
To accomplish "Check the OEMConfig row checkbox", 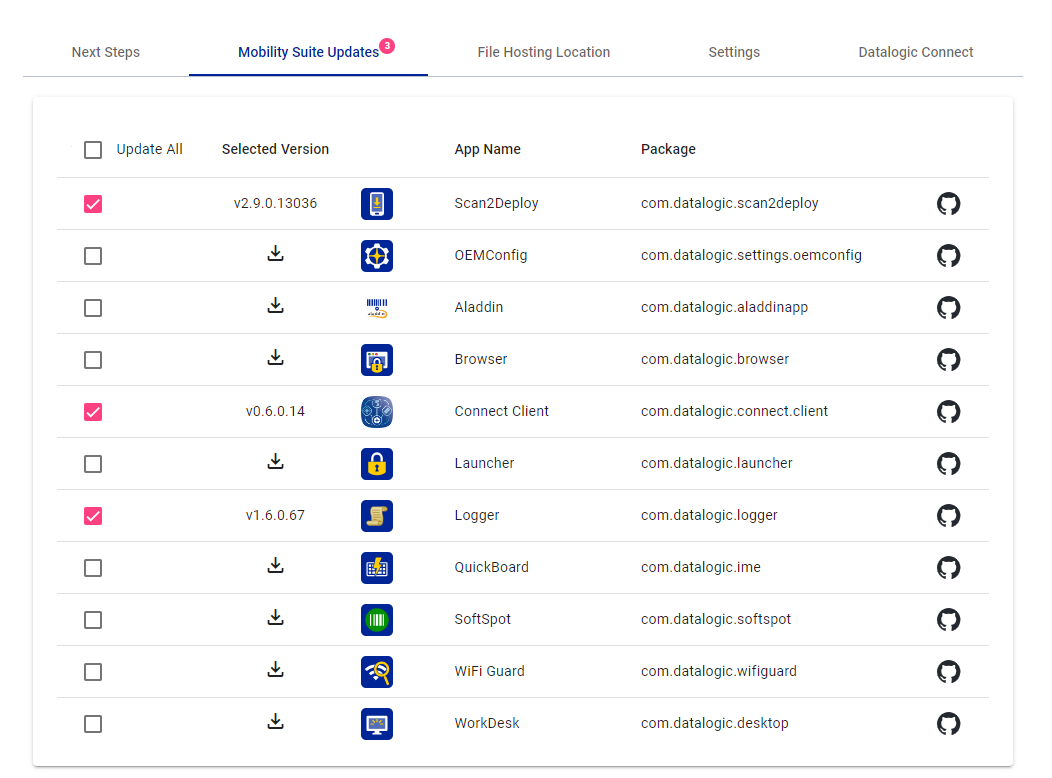I will 93,256.
